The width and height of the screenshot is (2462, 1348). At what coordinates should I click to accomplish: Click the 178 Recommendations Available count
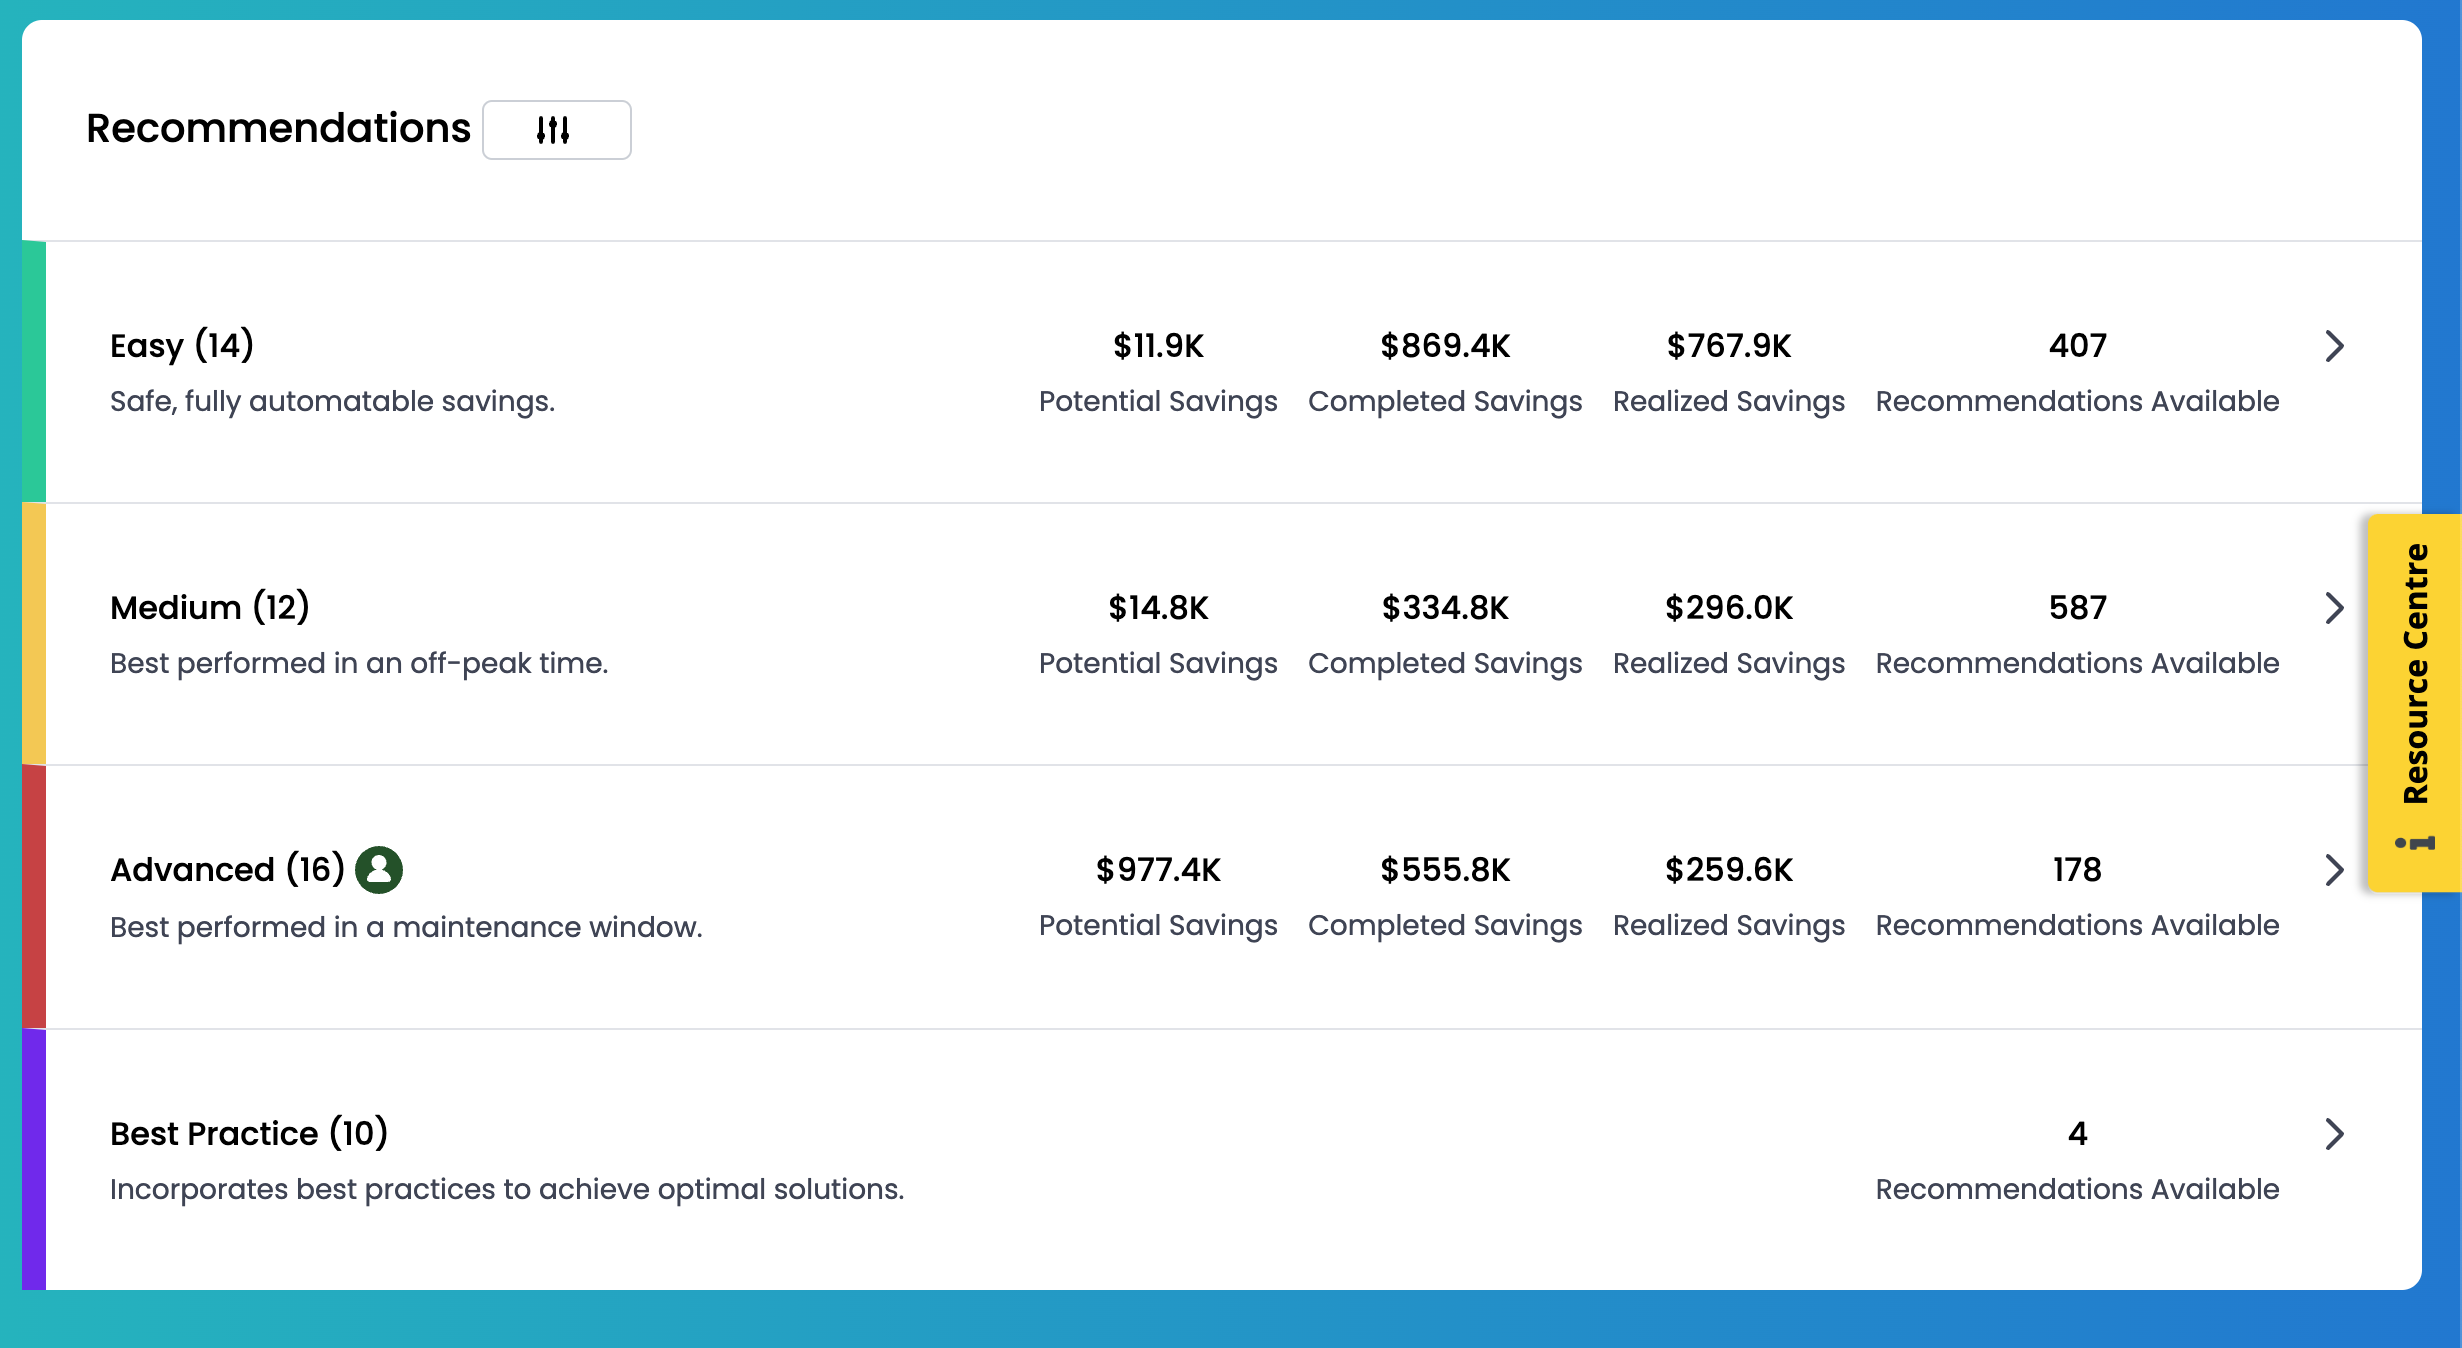2077,870
